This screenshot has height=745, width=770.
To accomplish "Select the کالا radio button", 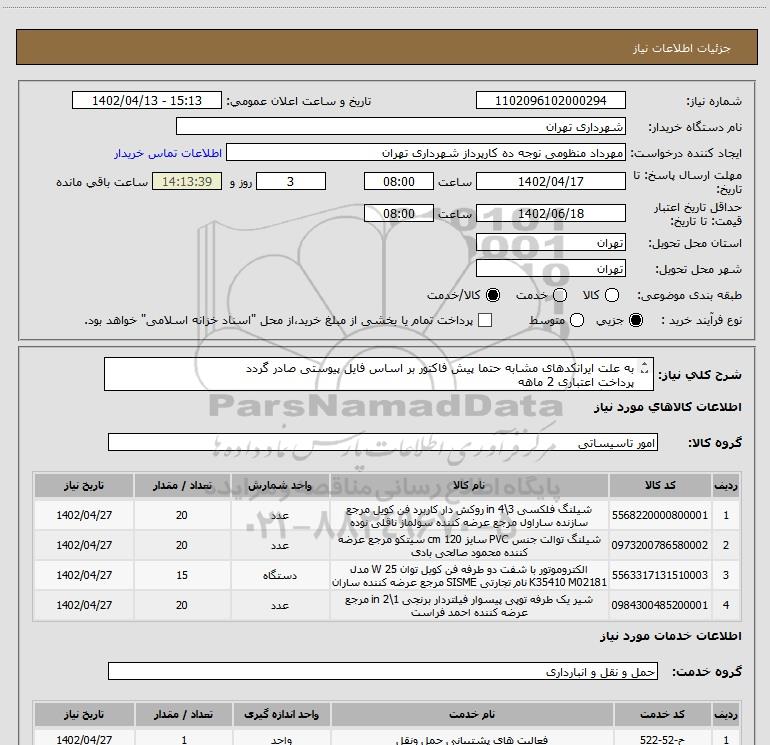I will tap(612, 295).
